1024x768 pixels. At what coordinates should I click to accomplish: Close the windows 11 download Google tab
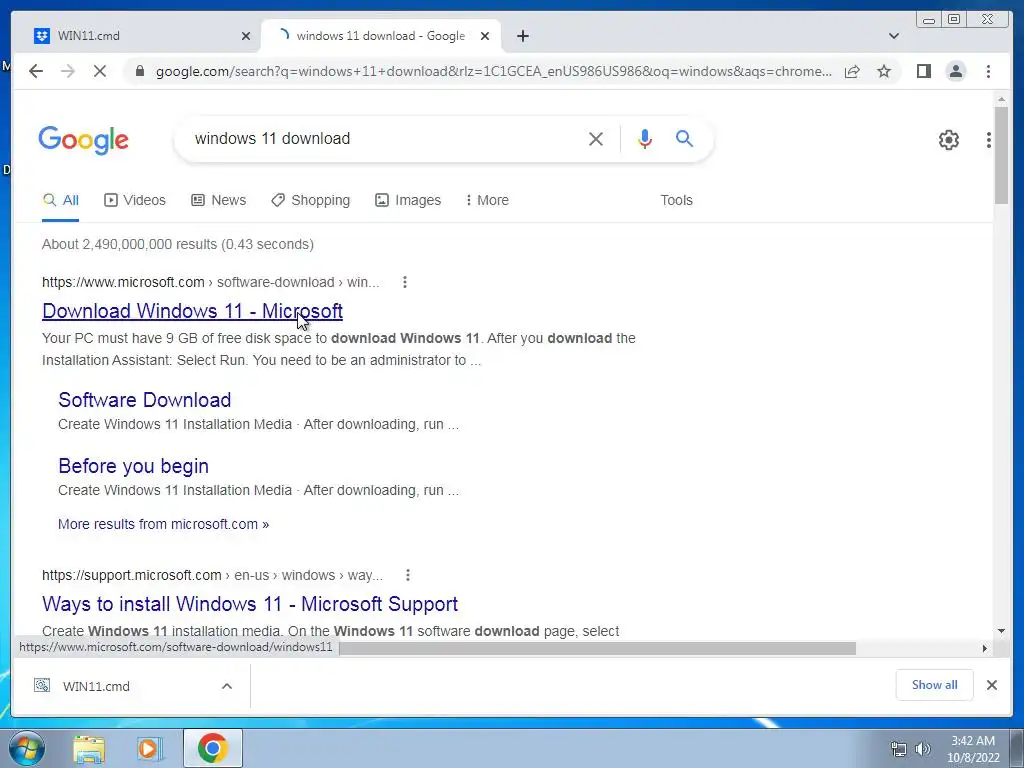tap(485, 36)
